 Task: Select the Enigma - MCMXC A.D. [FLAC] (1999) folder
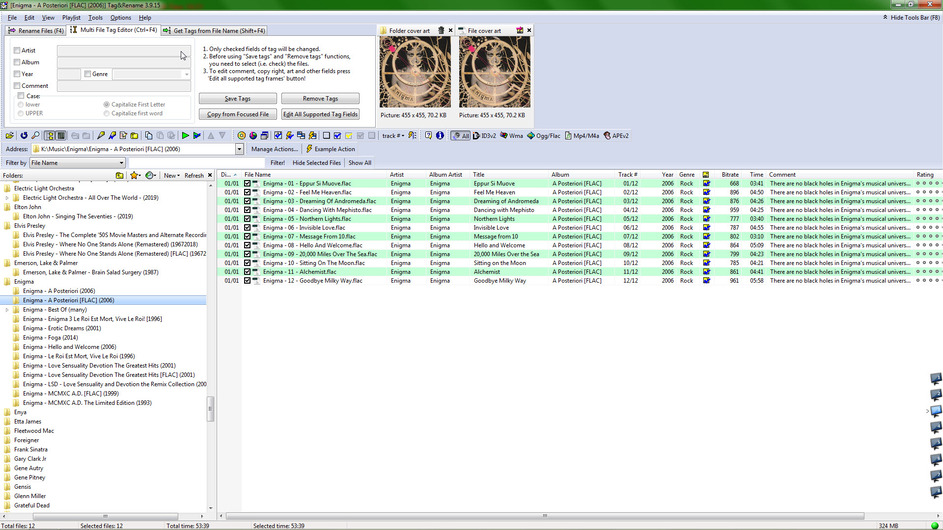tap(70, 393)
